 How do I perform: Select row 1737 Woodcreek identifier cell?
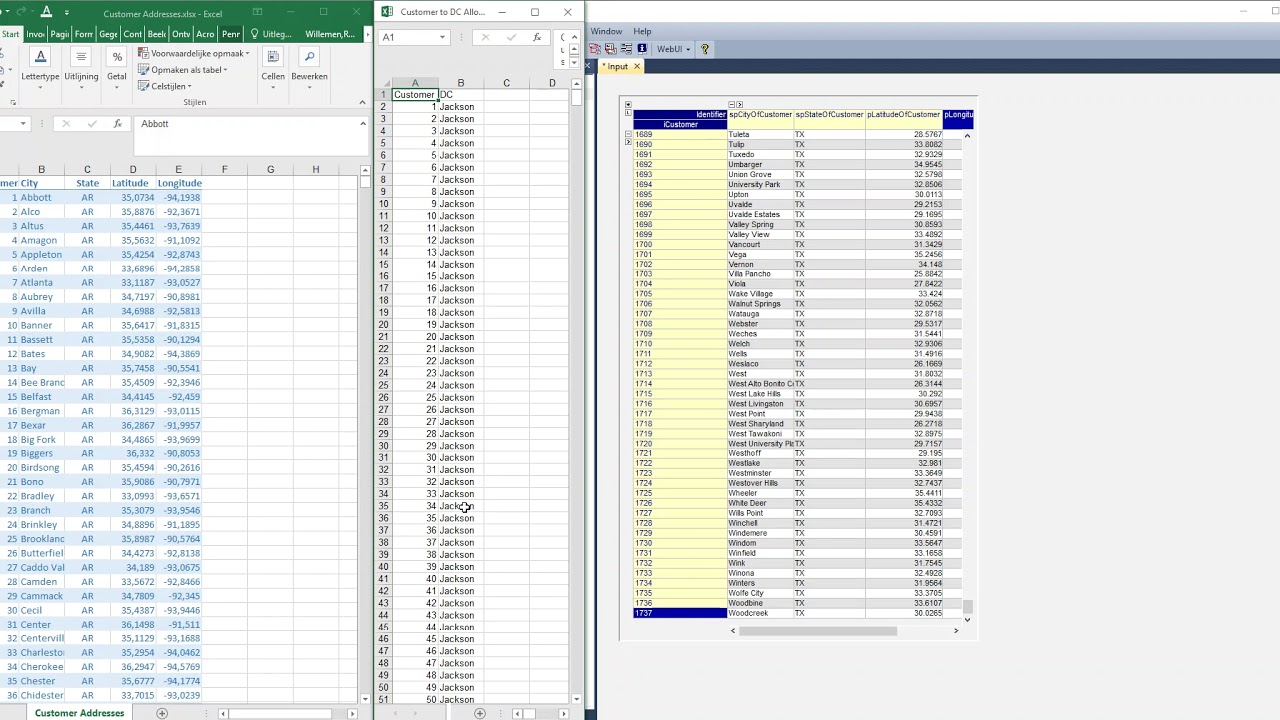click(680, 613)
